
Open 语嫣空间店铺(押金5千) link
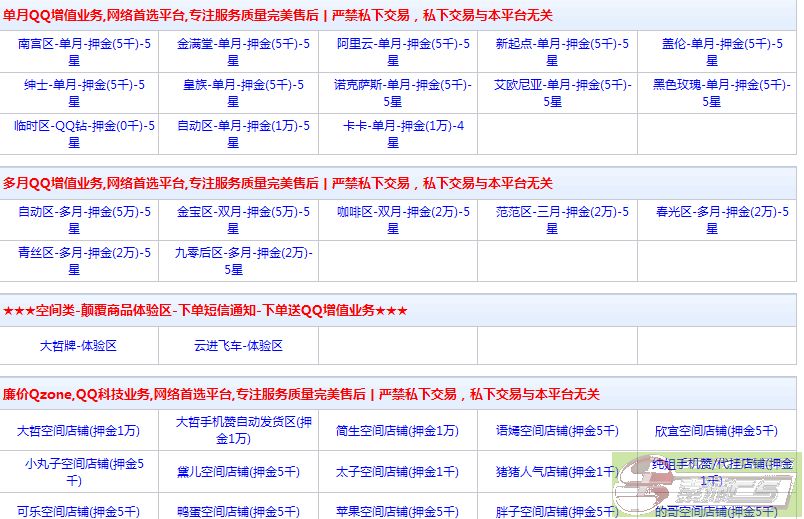click(x=557, y=431)
